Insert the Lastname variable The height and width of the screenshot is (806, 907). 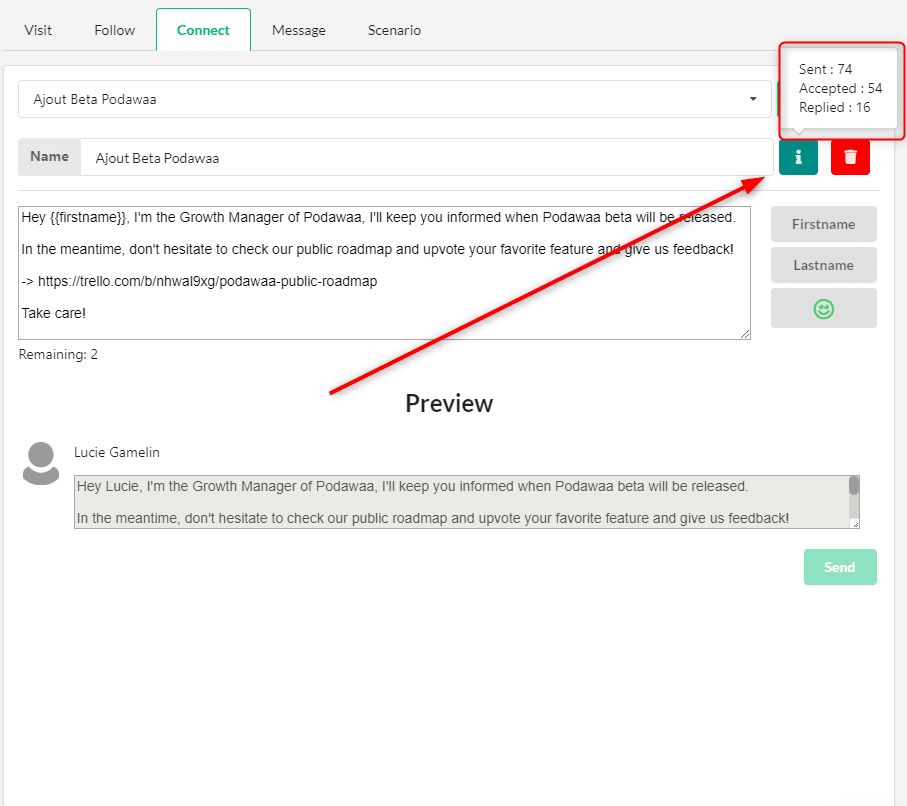824,265
